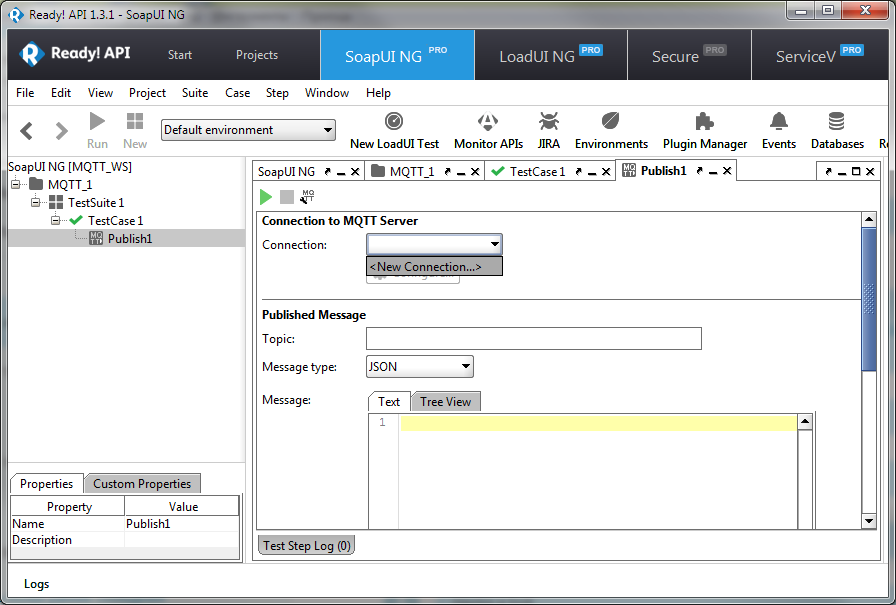Image resolution: width=896 pixels, height=605 pixels.
Task: Open the View menu
Action: coord(100,93)
